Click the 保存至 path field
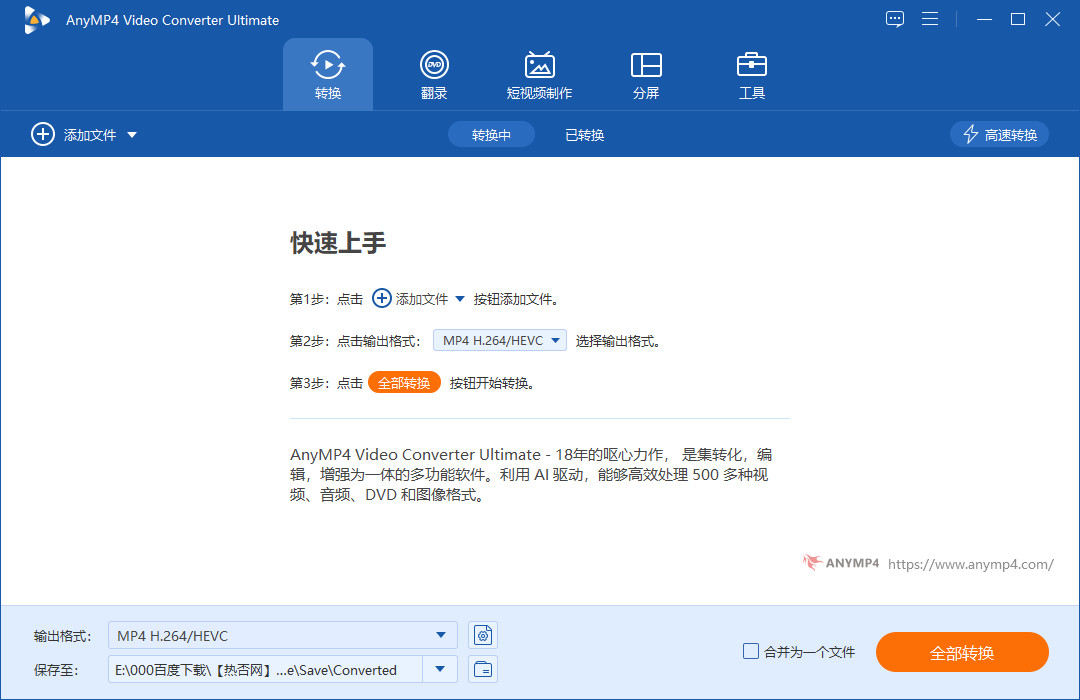Image resolution: width=1080 pixels, height=700 pixels. 264,670
